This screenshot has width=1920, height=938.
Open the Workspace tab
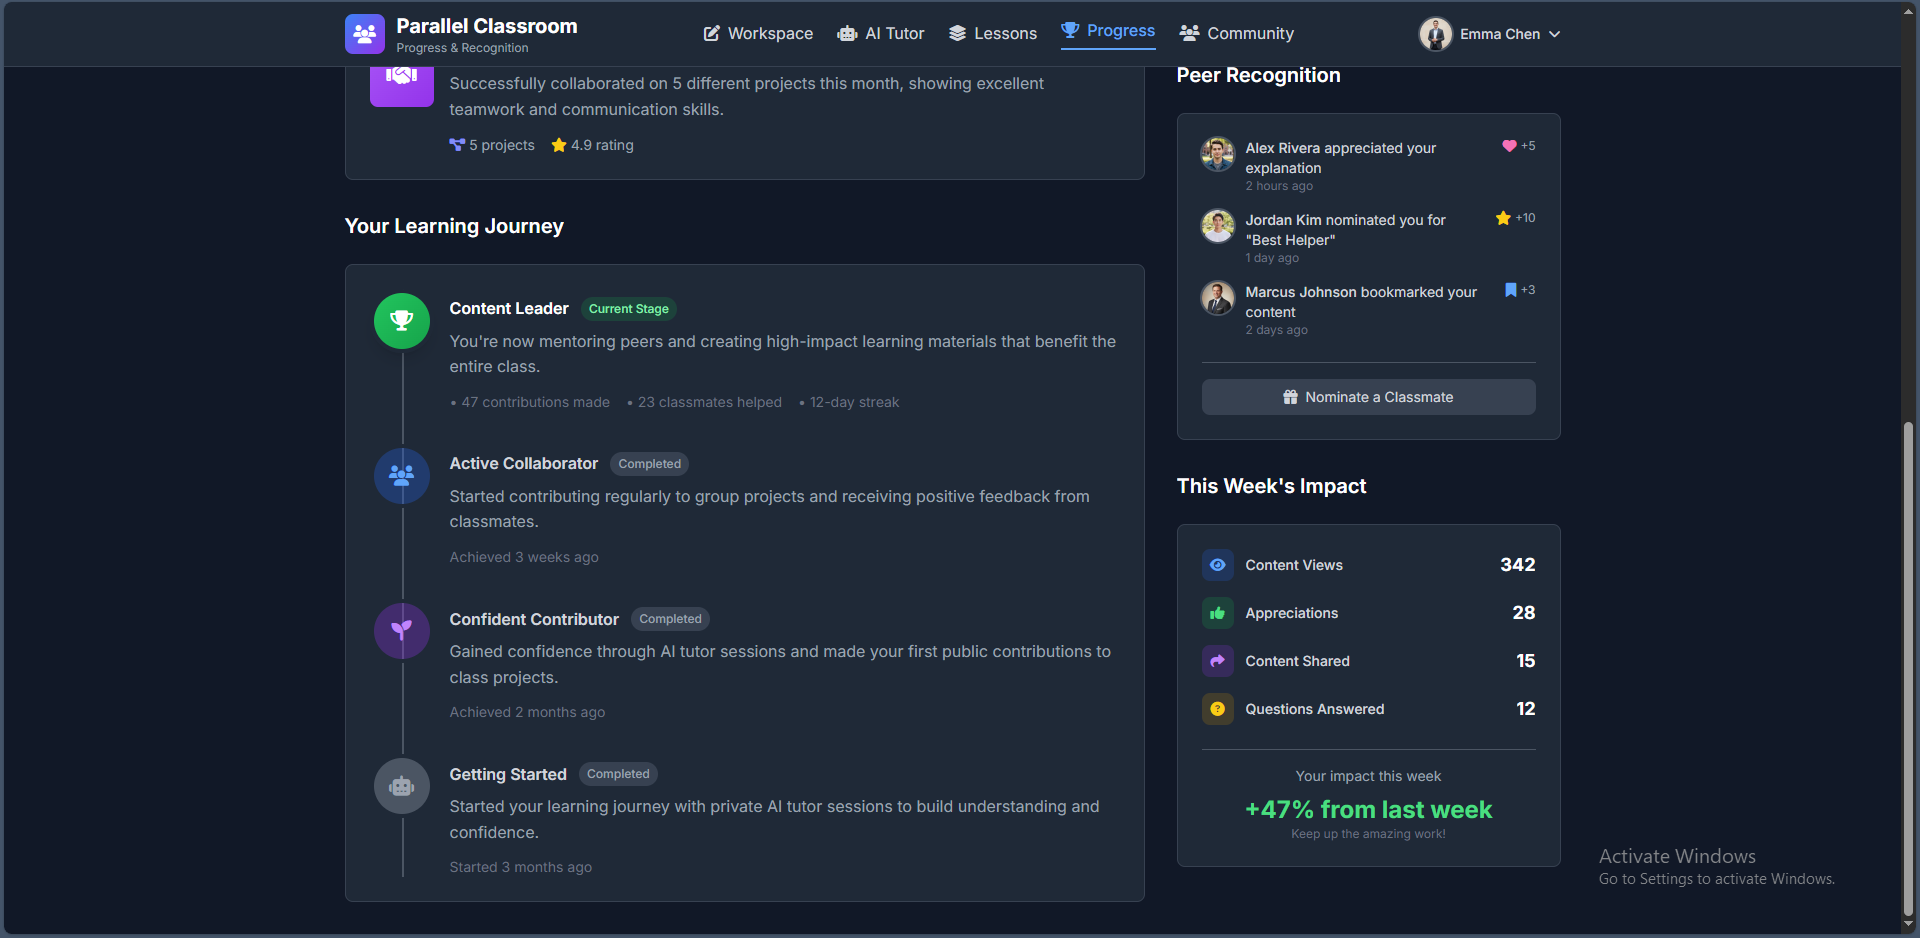tap(758, 34)
